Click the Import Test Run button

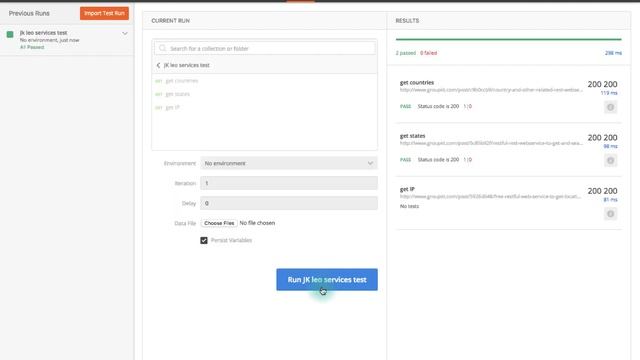point(104,13)
